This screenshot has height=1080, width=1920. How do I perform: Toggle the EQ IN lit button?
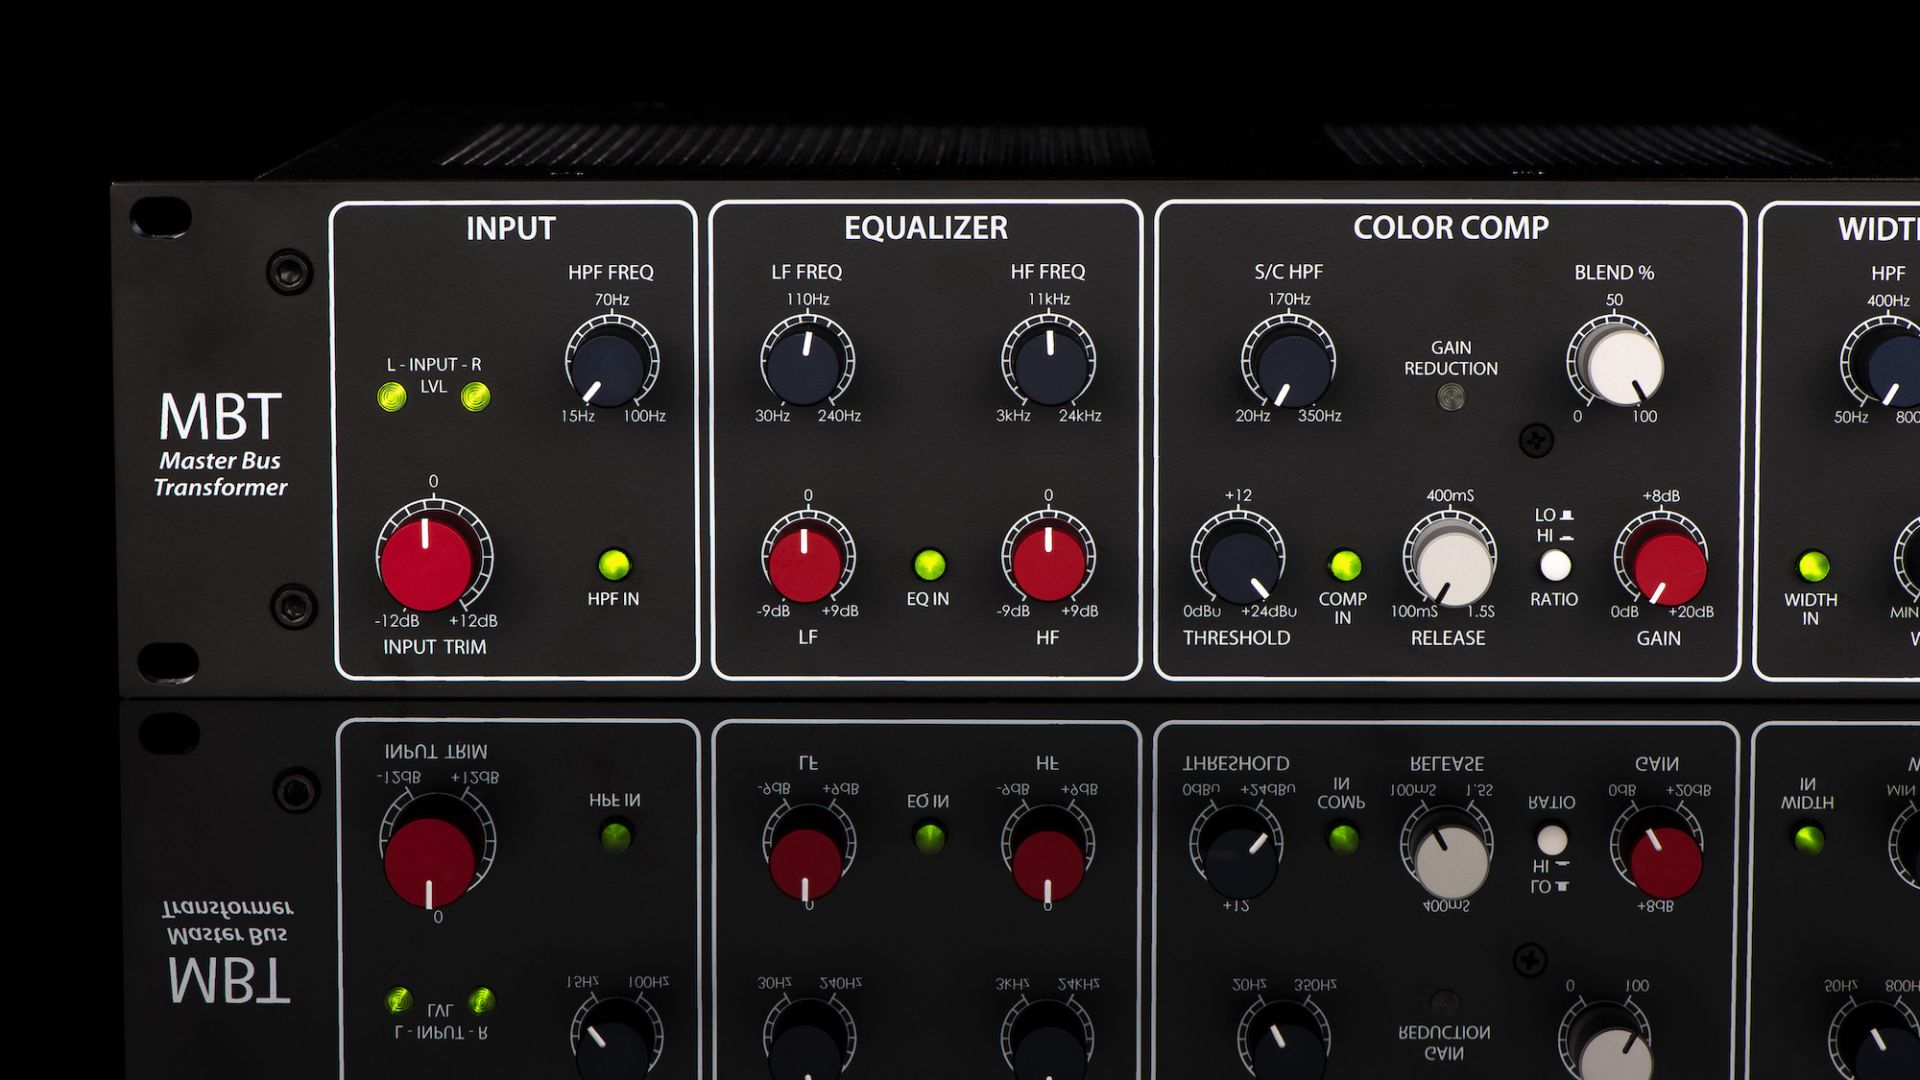(929, 565)
